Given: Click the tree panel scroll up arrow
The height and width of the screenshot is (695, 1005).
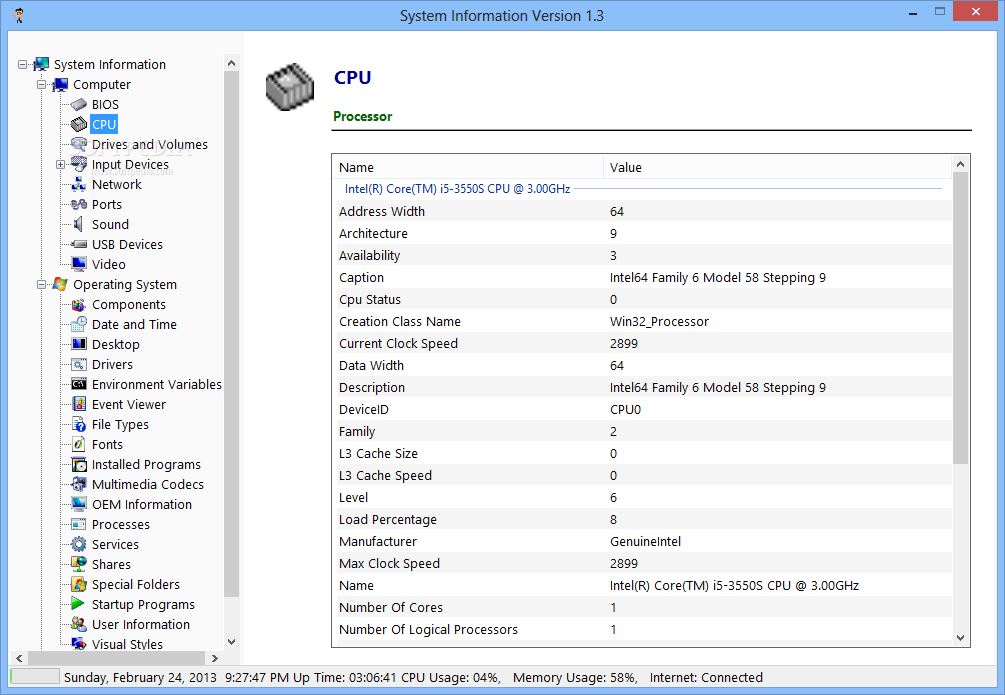Looking at the screenshot, I should [231, 63].
